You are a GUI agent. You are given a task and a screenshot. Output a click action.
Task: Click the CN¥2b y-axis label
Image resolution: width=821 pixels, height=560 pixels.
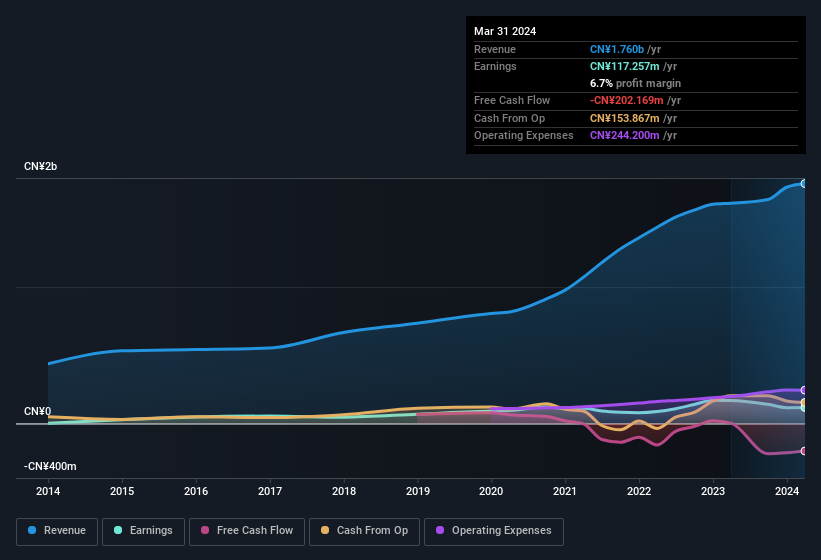pyautogui.click(x=40, y=166)
